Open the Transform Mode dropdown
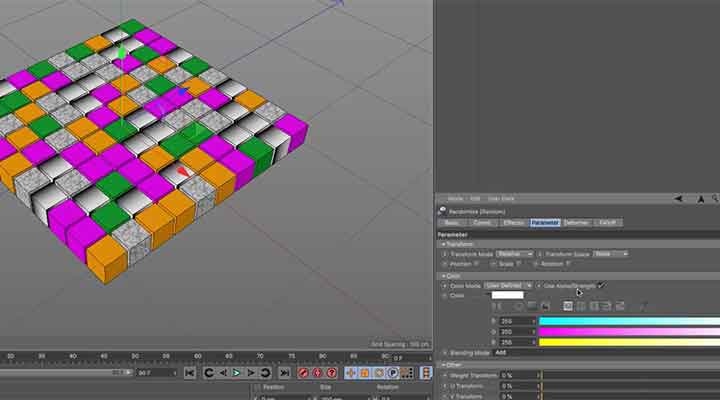 [515, 254]
